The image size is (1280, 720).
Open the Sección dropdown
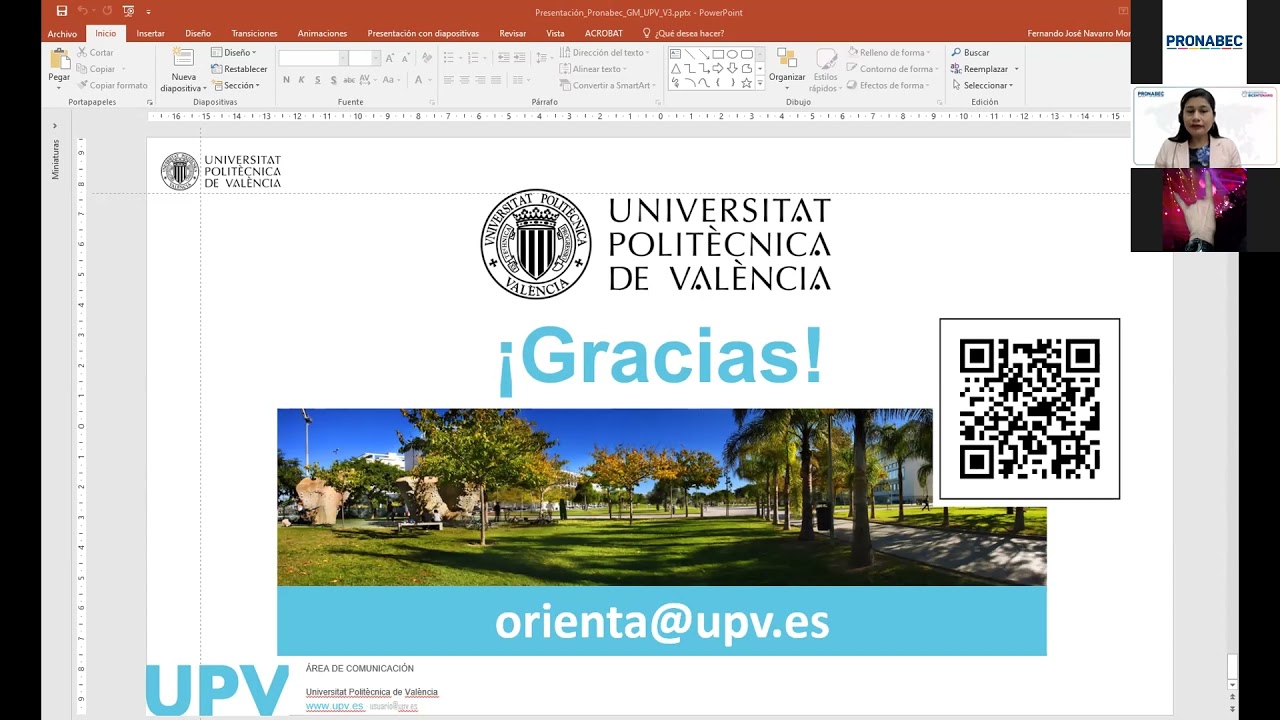236,85
